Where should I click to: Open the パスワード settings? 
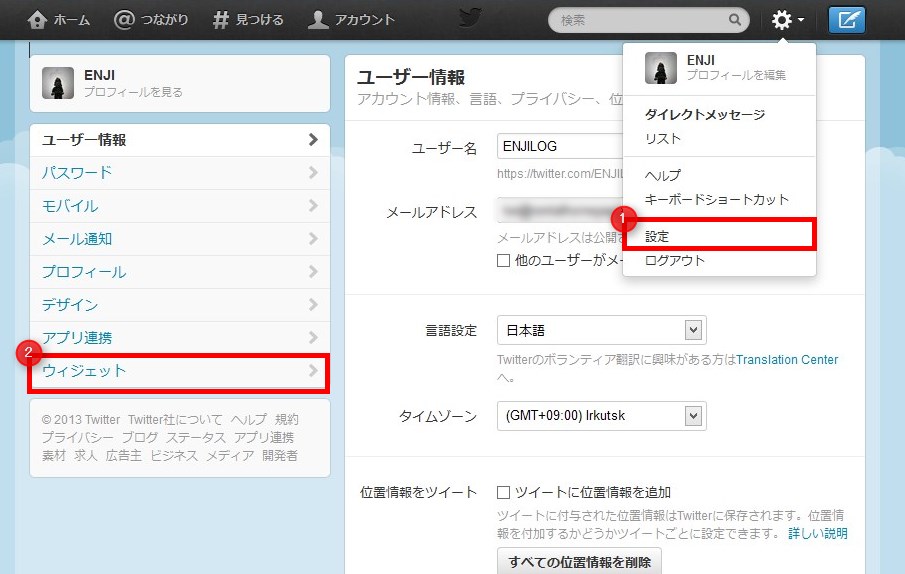(179, 173)
